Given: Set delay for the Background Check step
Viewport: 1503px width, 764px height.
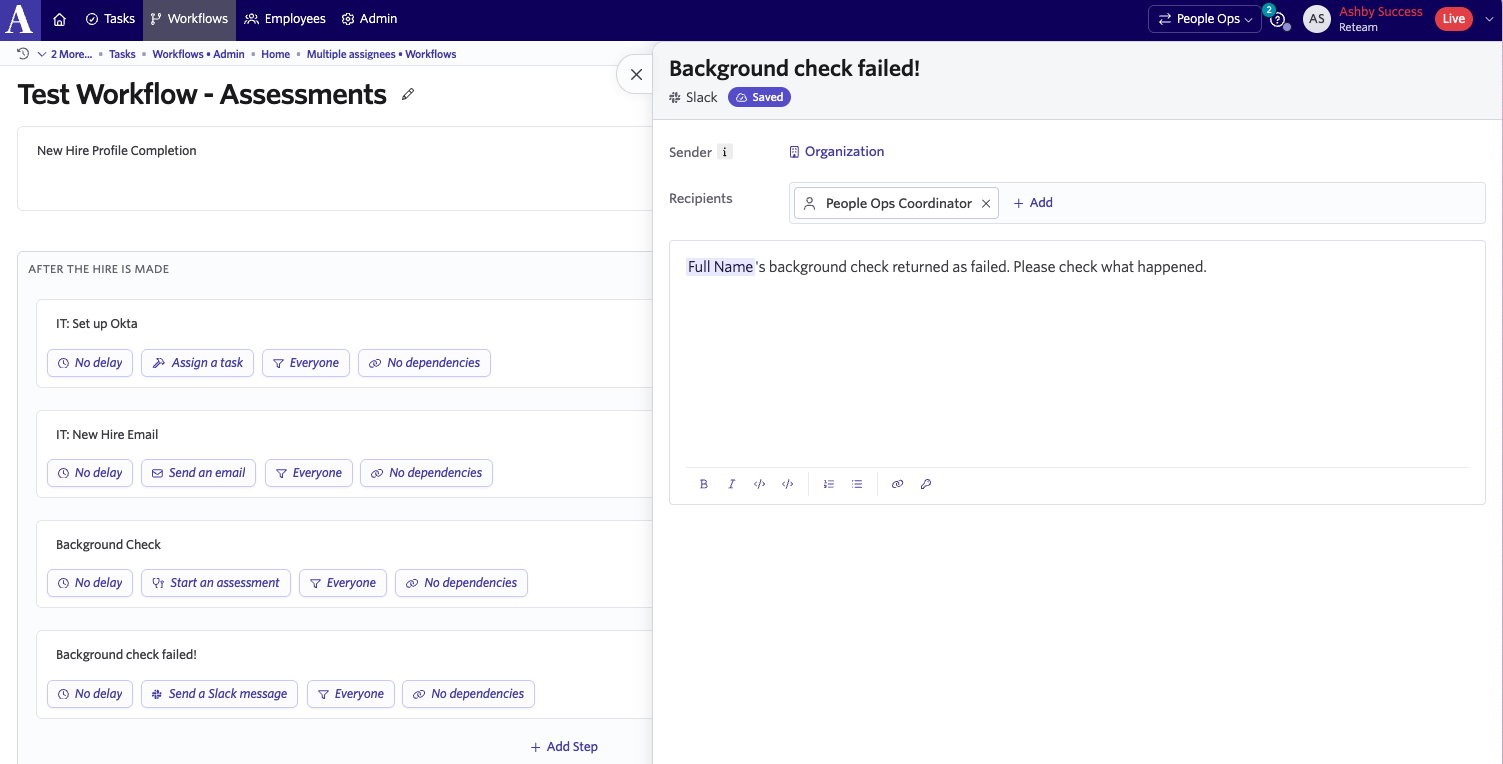Looking at the screenshot, I should (90, 583).
